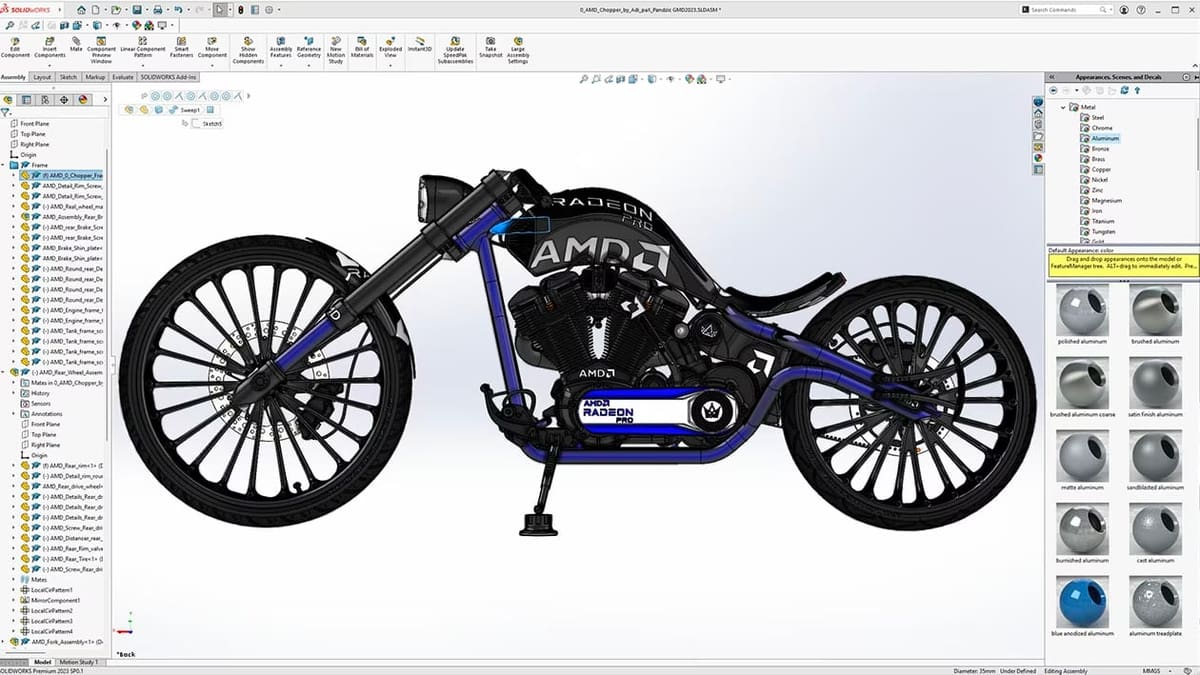Click the Edit Component tool
This screenshot has width=1200, height=675.
15,50
